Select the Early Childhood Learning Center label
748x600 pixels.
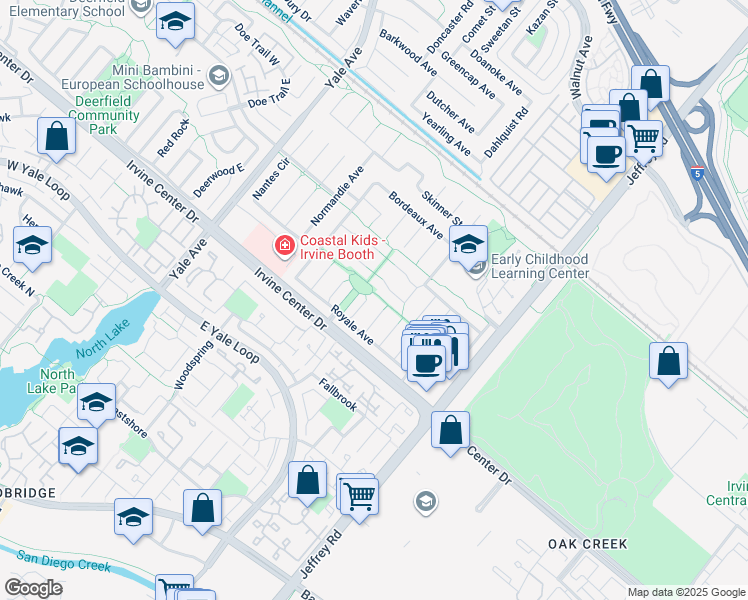(x=540, y=266)
